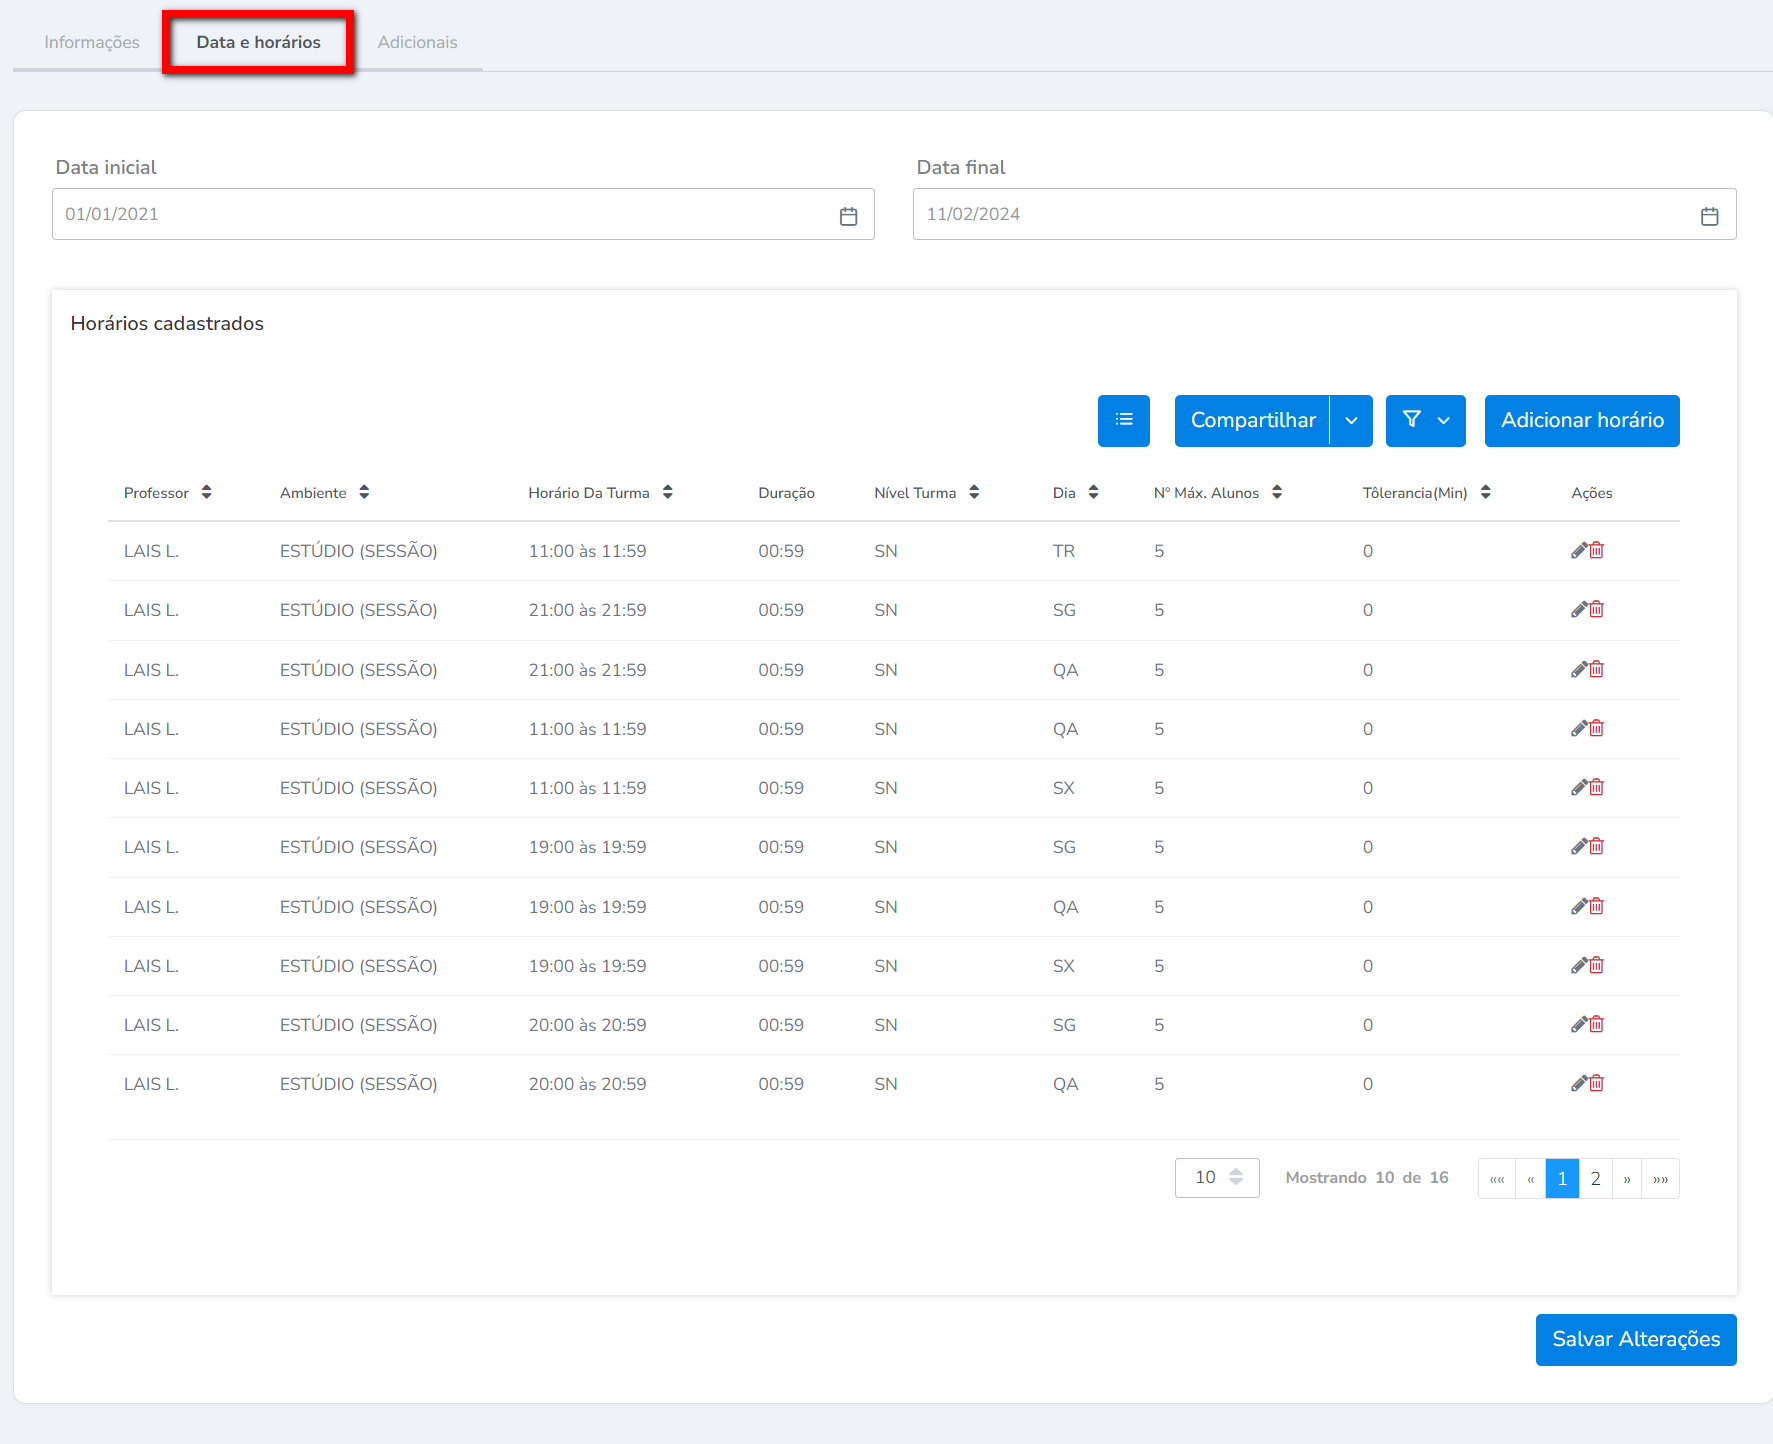Click trash icon for SX 19:00 row

coord(1597,966)
